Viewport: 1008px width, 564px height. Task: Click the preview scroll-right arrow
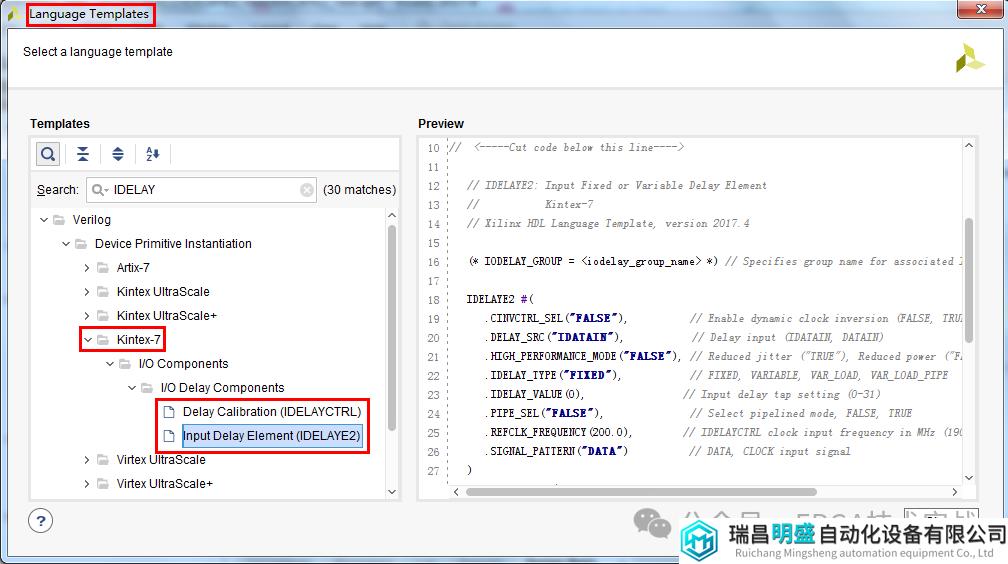pyautogui.click(x=955, y=492)
